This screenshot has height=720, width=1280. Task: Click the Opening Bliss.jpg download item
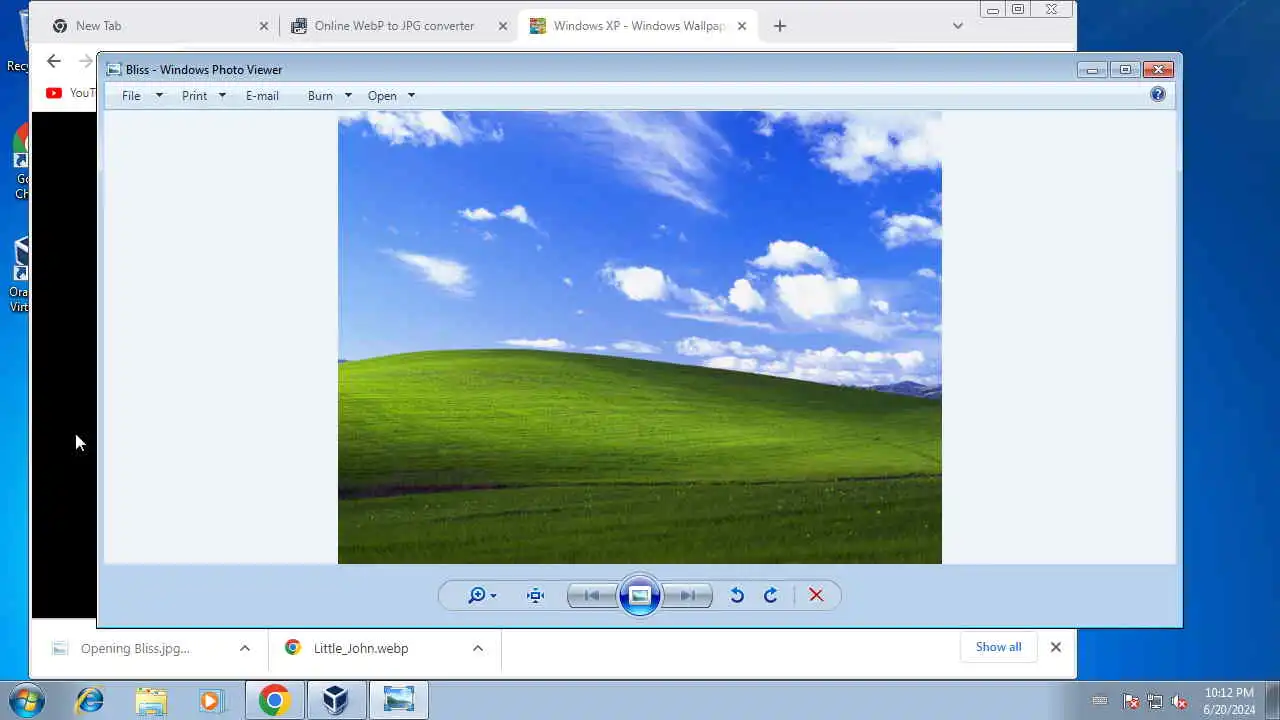pos(135,648)
